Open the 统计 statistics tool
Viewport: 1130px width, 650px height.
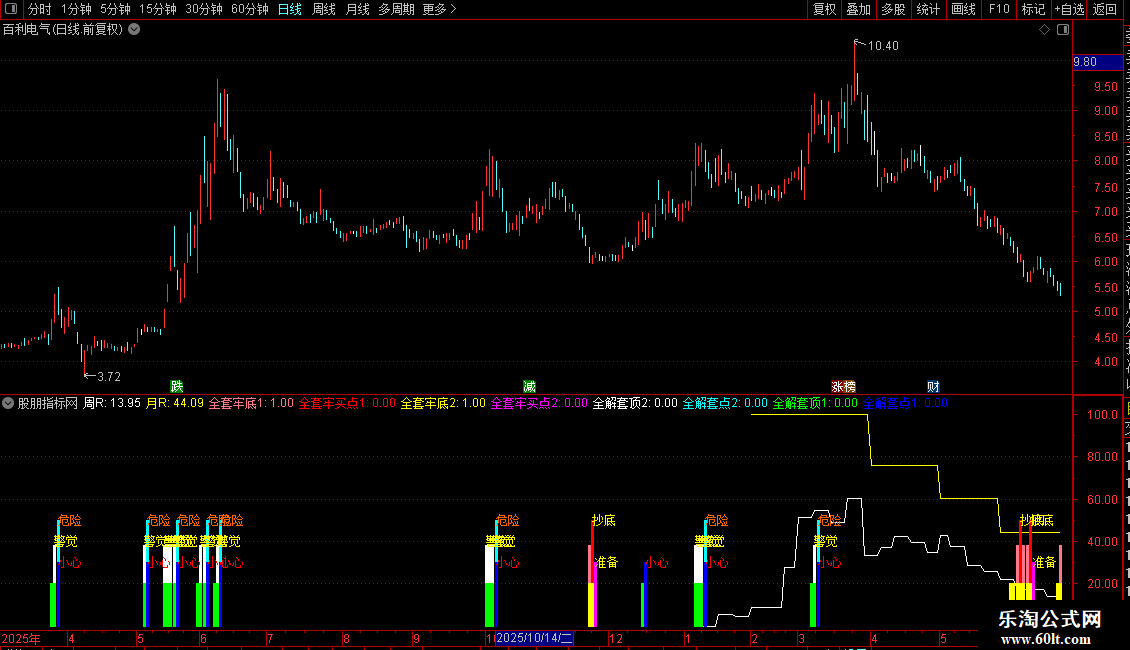[x=928, y=9]
